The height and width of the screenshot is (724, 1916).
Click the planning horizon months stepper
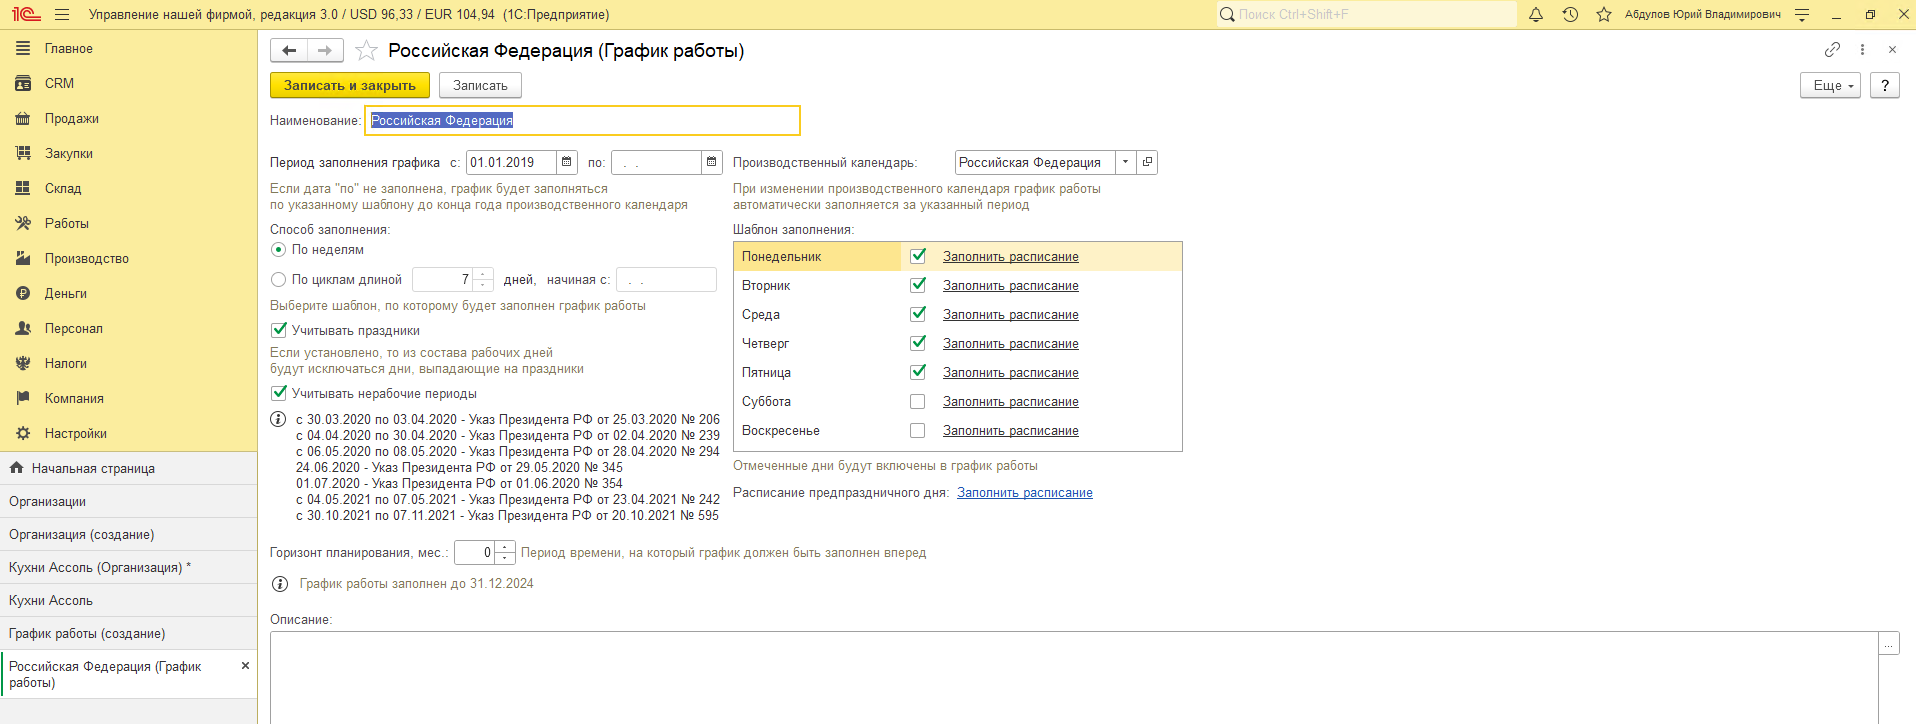pyautogui.click(x=505, y=552)
